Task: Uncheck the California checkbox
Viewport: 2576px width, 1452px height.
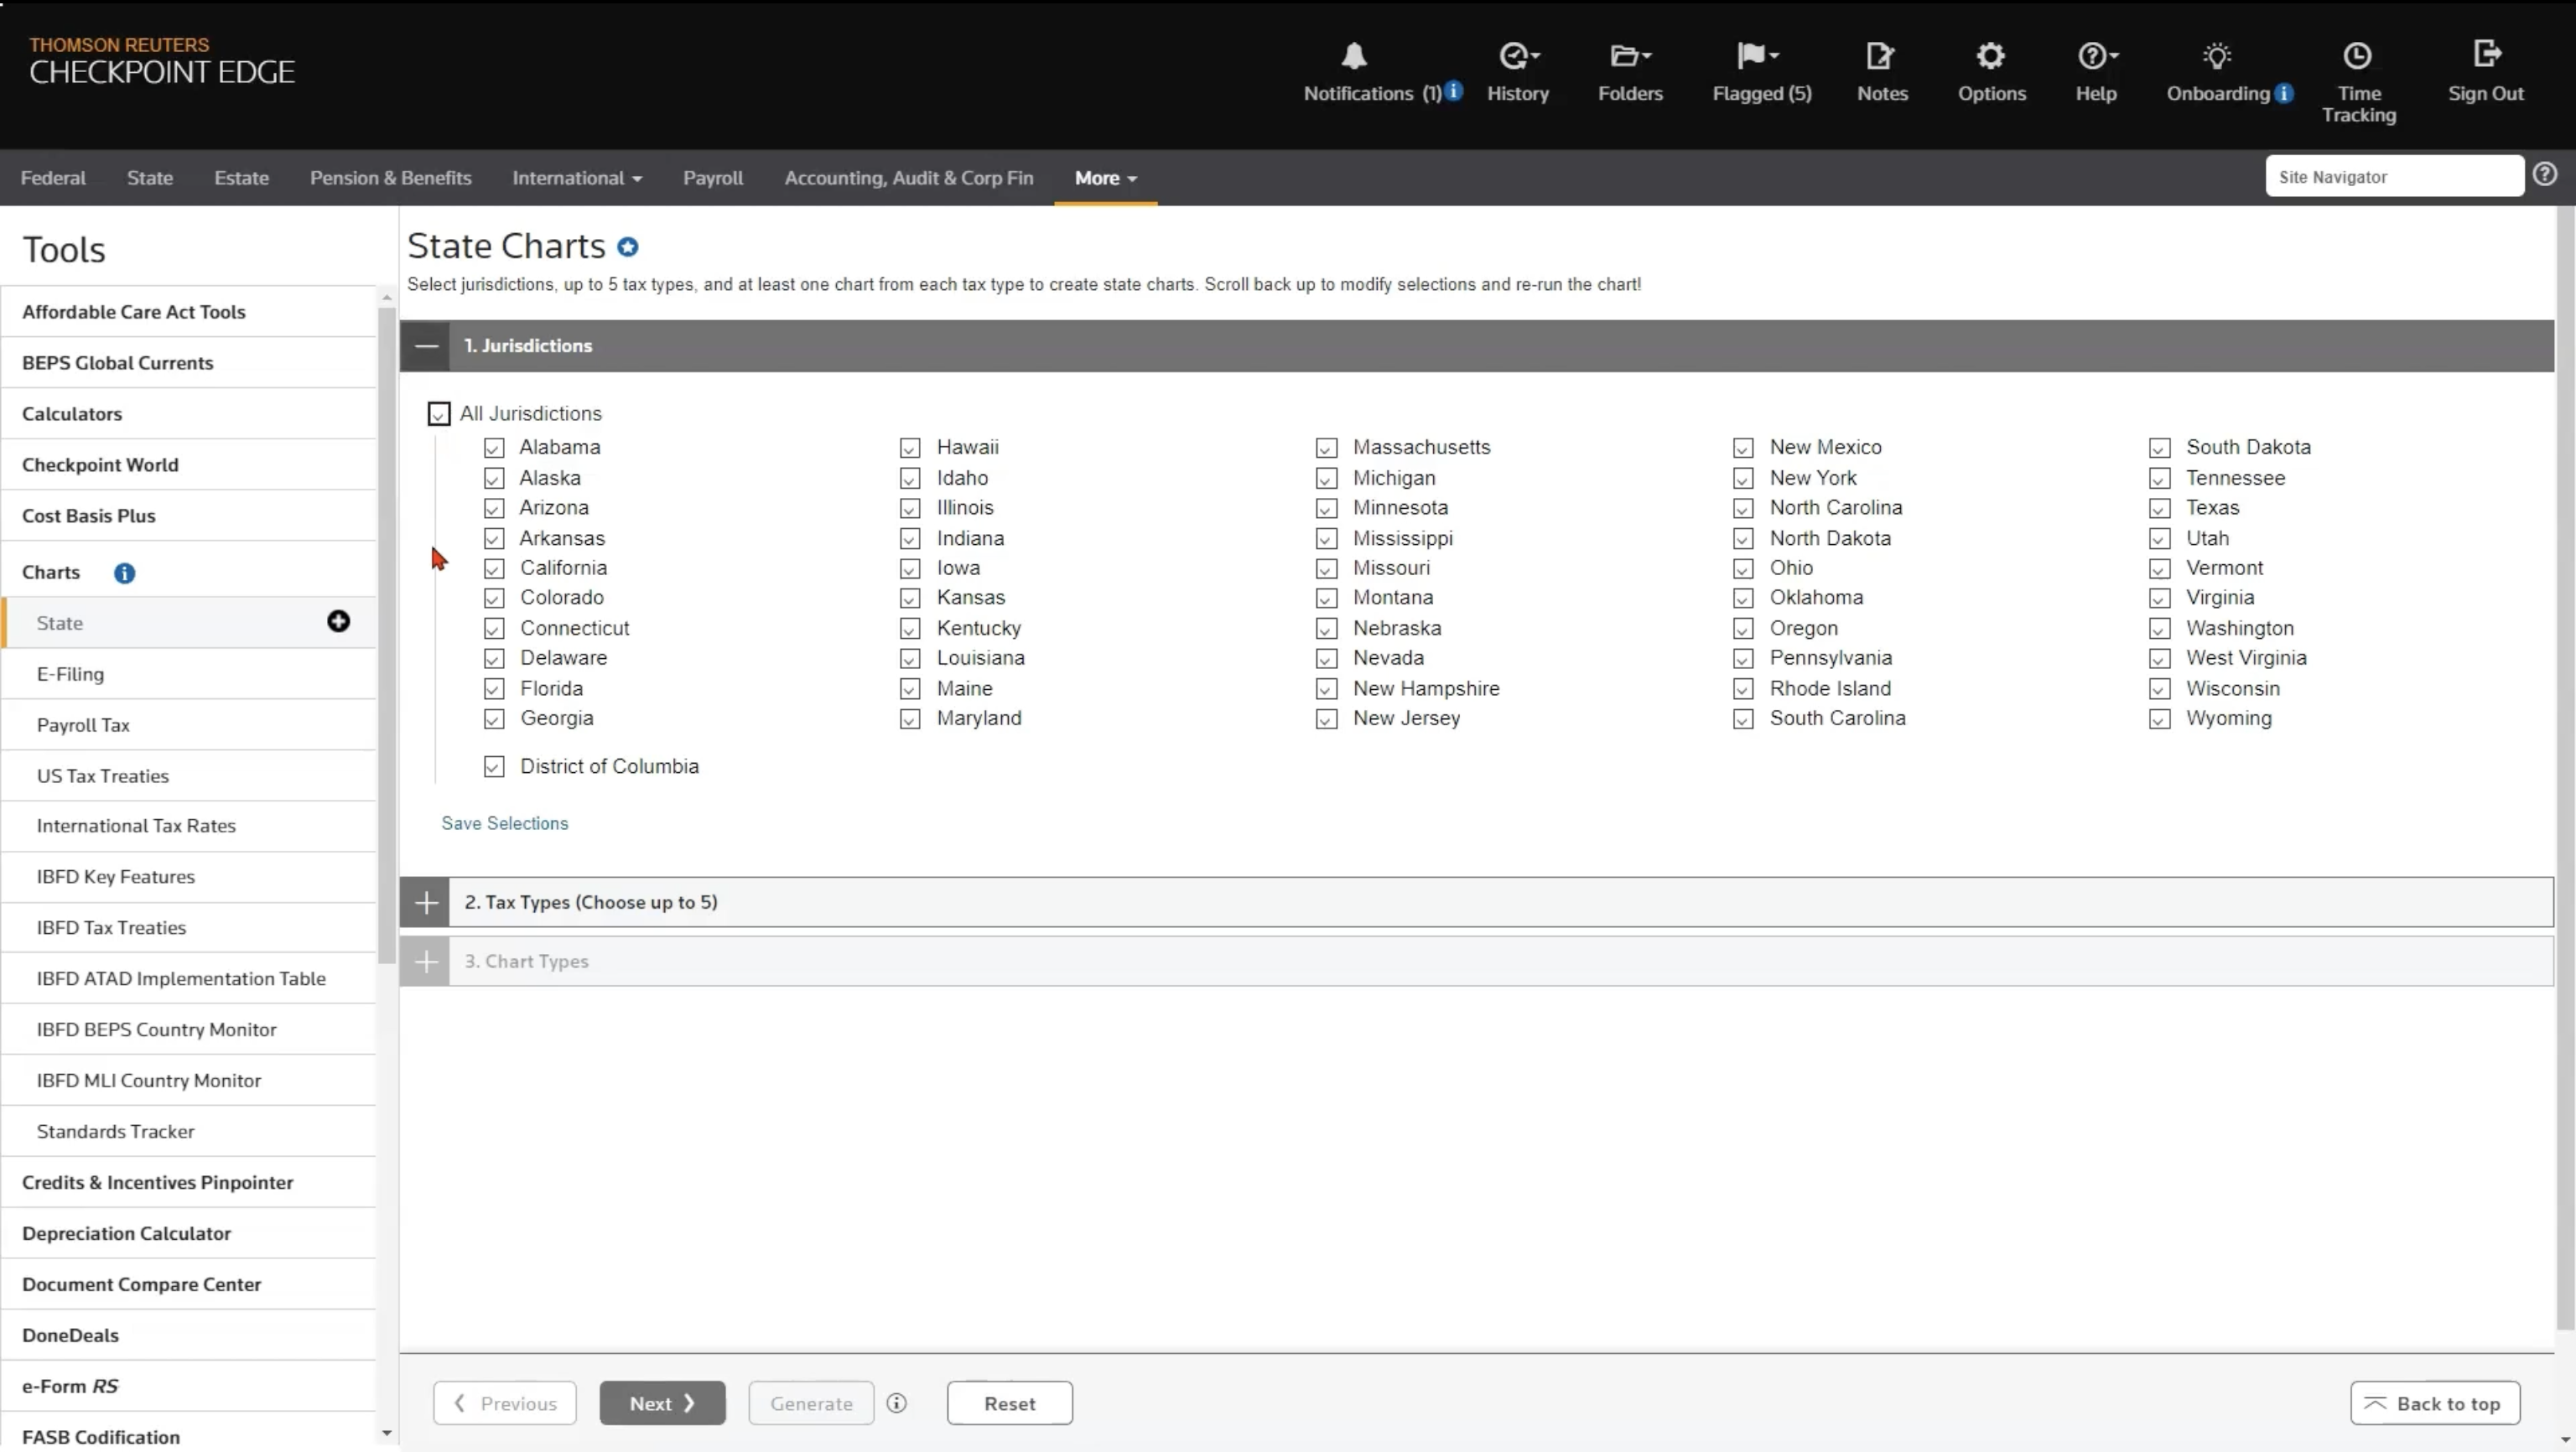Action: (x=494, y=569)
